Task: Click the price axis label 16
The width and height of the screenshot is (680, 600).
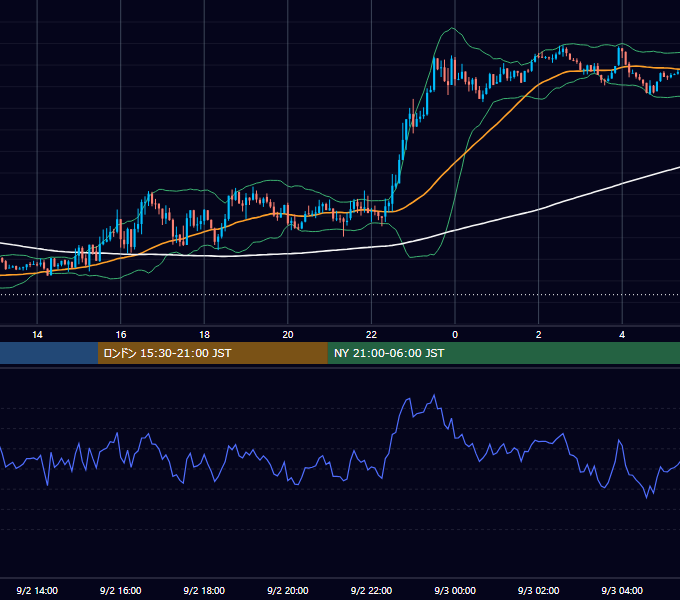Action: tap(121, 335)
